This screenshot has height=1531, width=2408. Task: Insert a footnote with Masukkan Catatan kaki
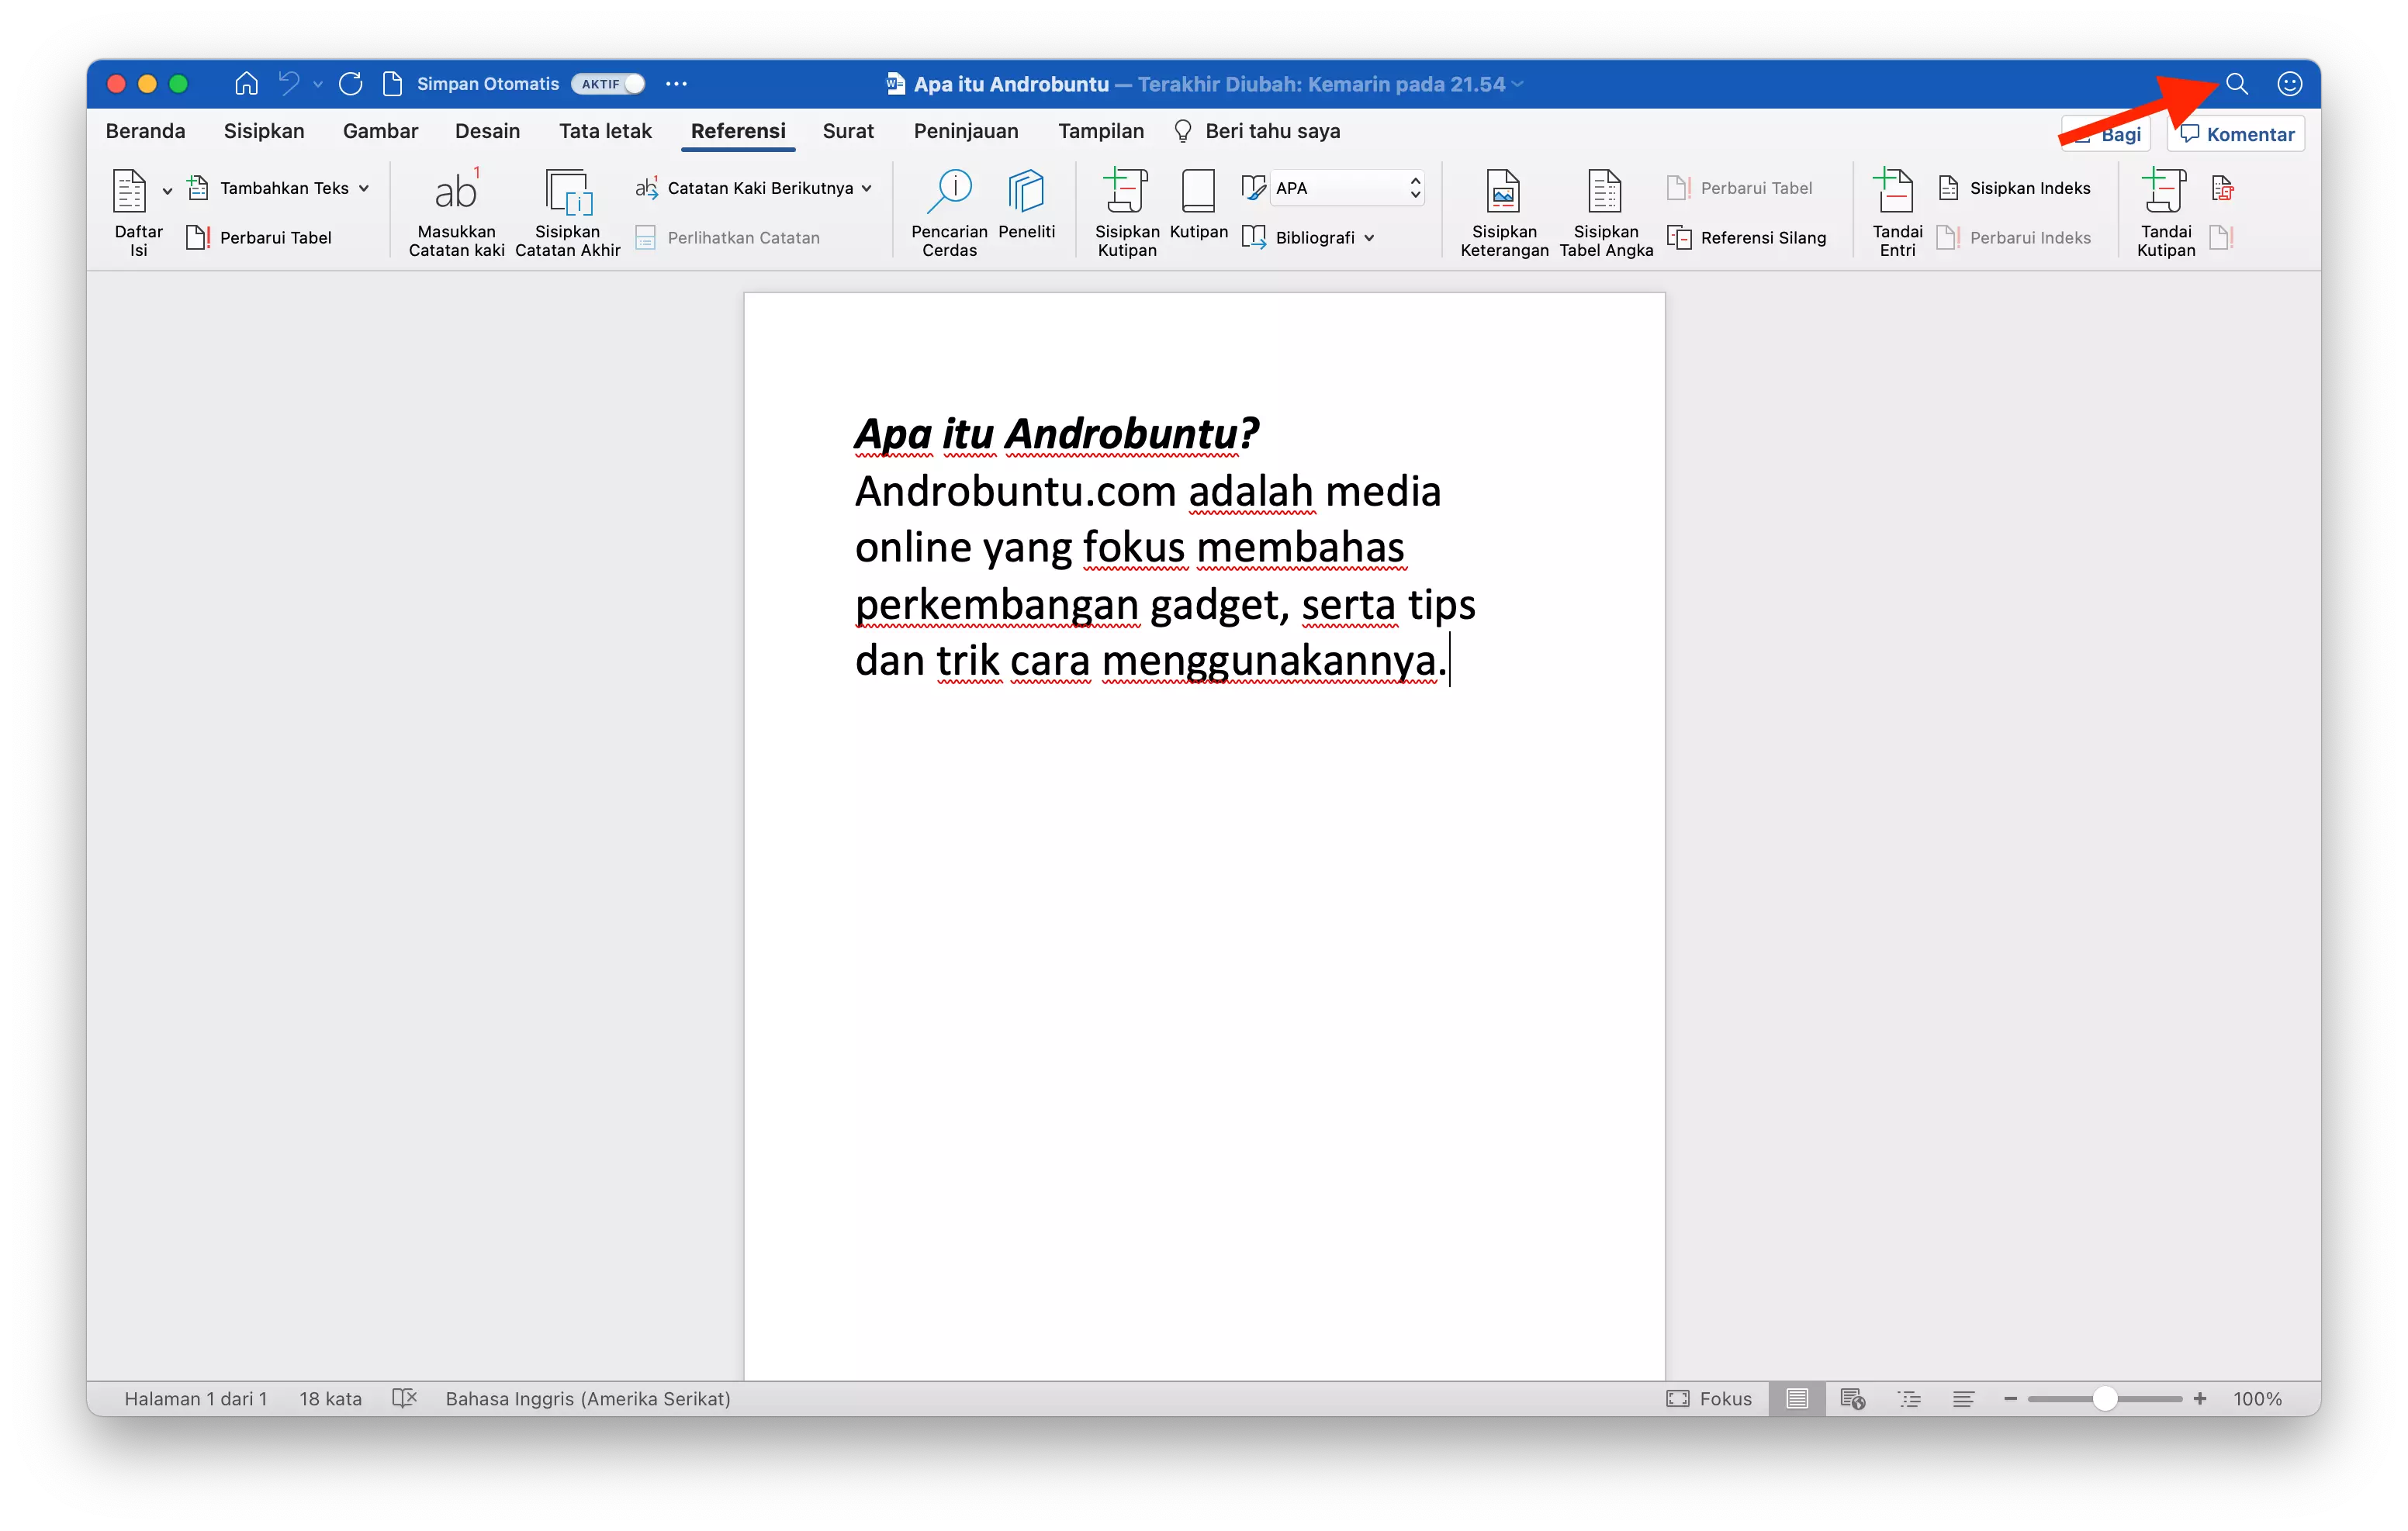456,210
